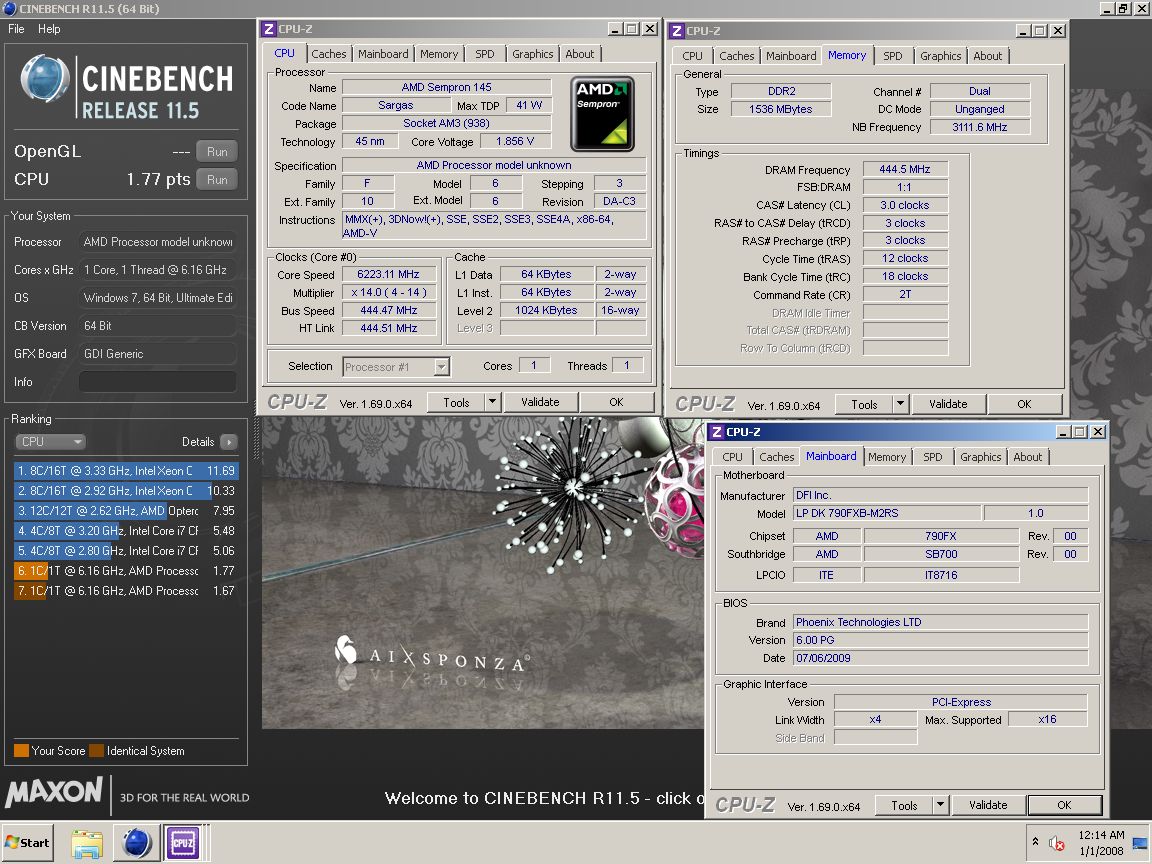This screenshot has width=1152, height=864.
Task: Click Tools button in CPU-Z Mainboard window
Action: 904,805
